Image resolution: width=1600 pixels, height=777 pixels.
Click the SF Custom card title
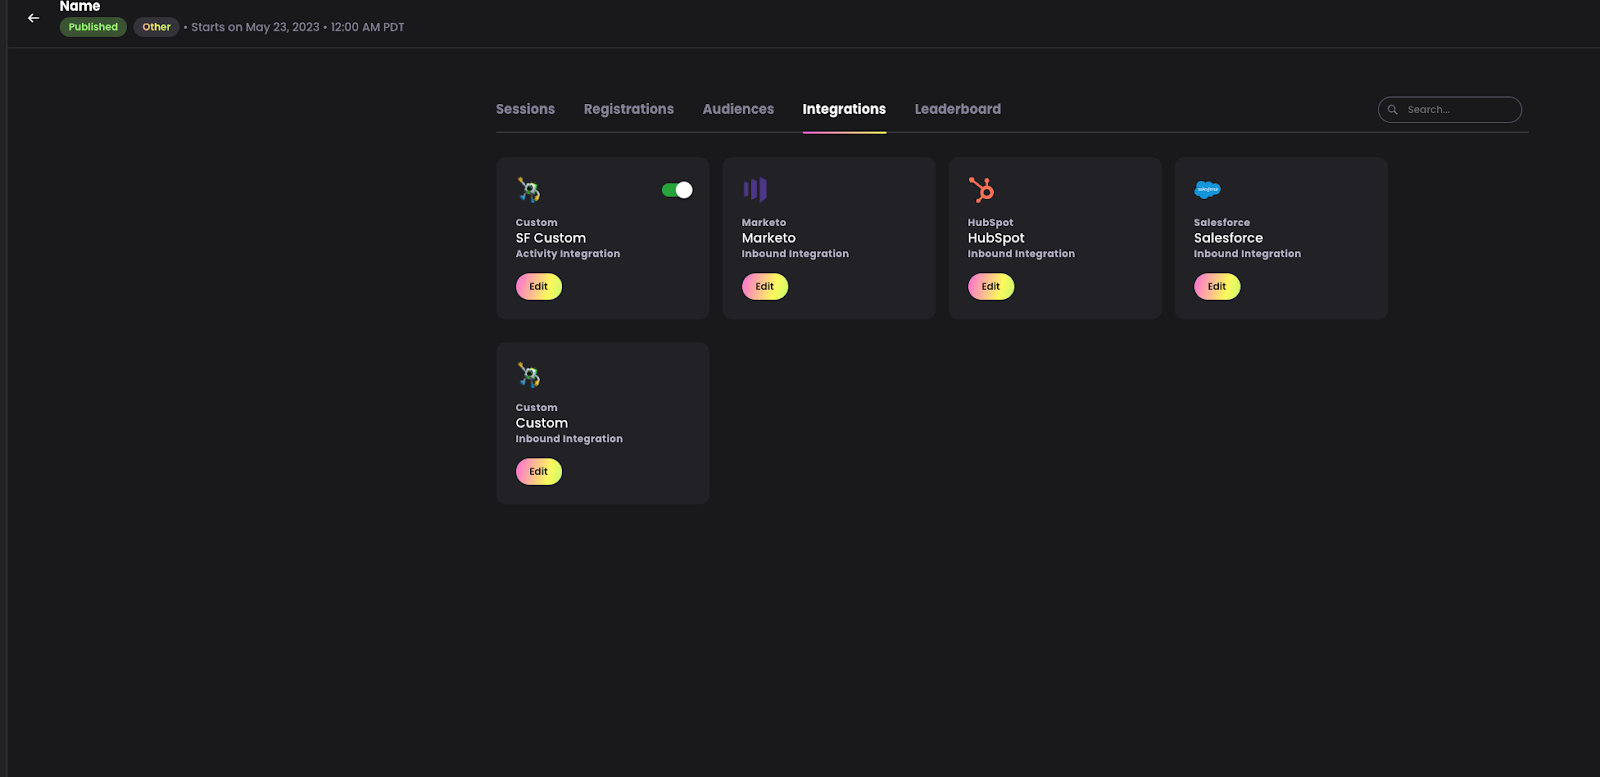pos(551,238)
